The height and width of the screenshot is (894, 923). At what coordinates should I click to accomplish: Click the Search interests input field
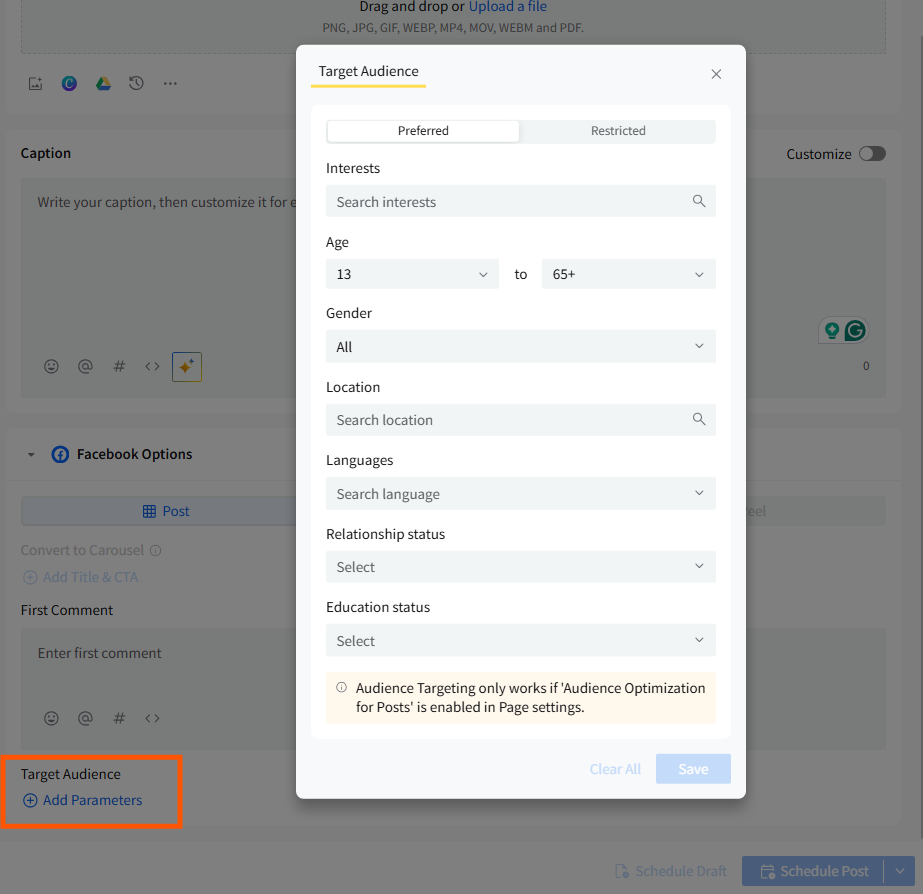click(x=520, y=201)
